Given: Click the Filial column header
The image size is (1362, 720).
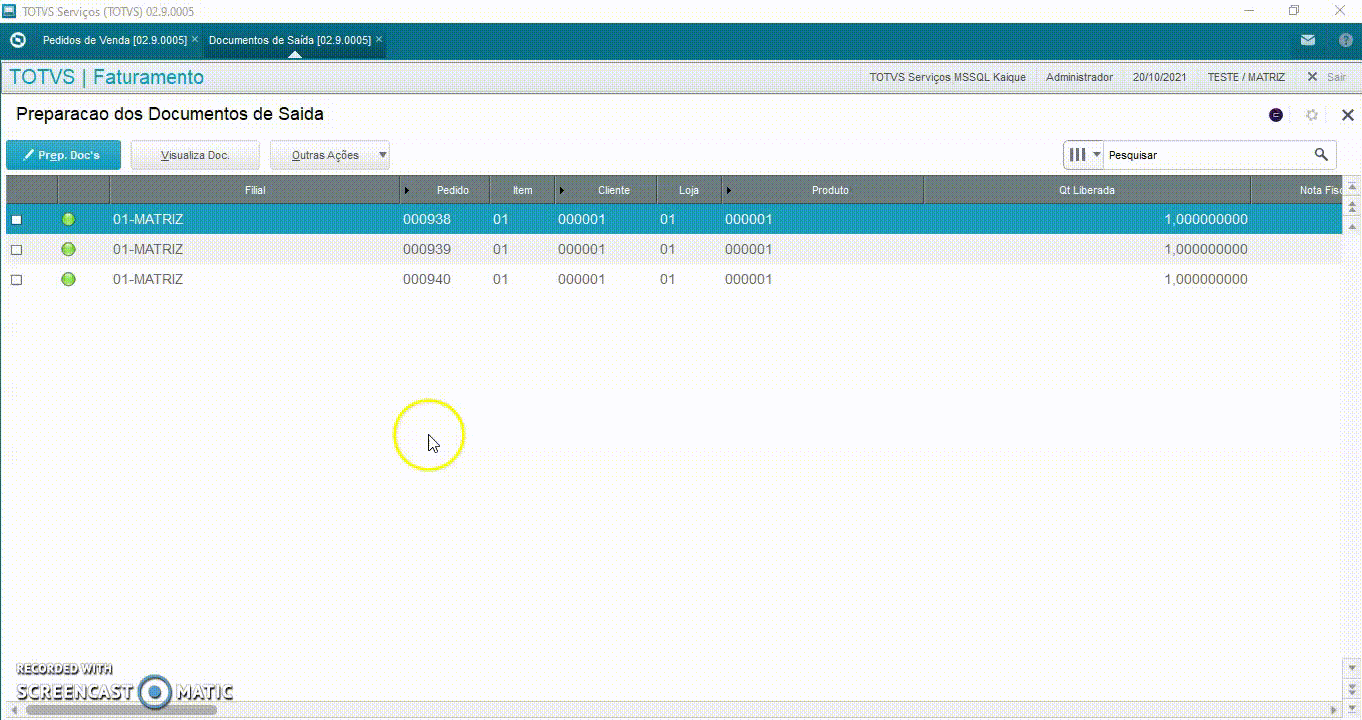Looking at the screenshot, I should (255, 190).
